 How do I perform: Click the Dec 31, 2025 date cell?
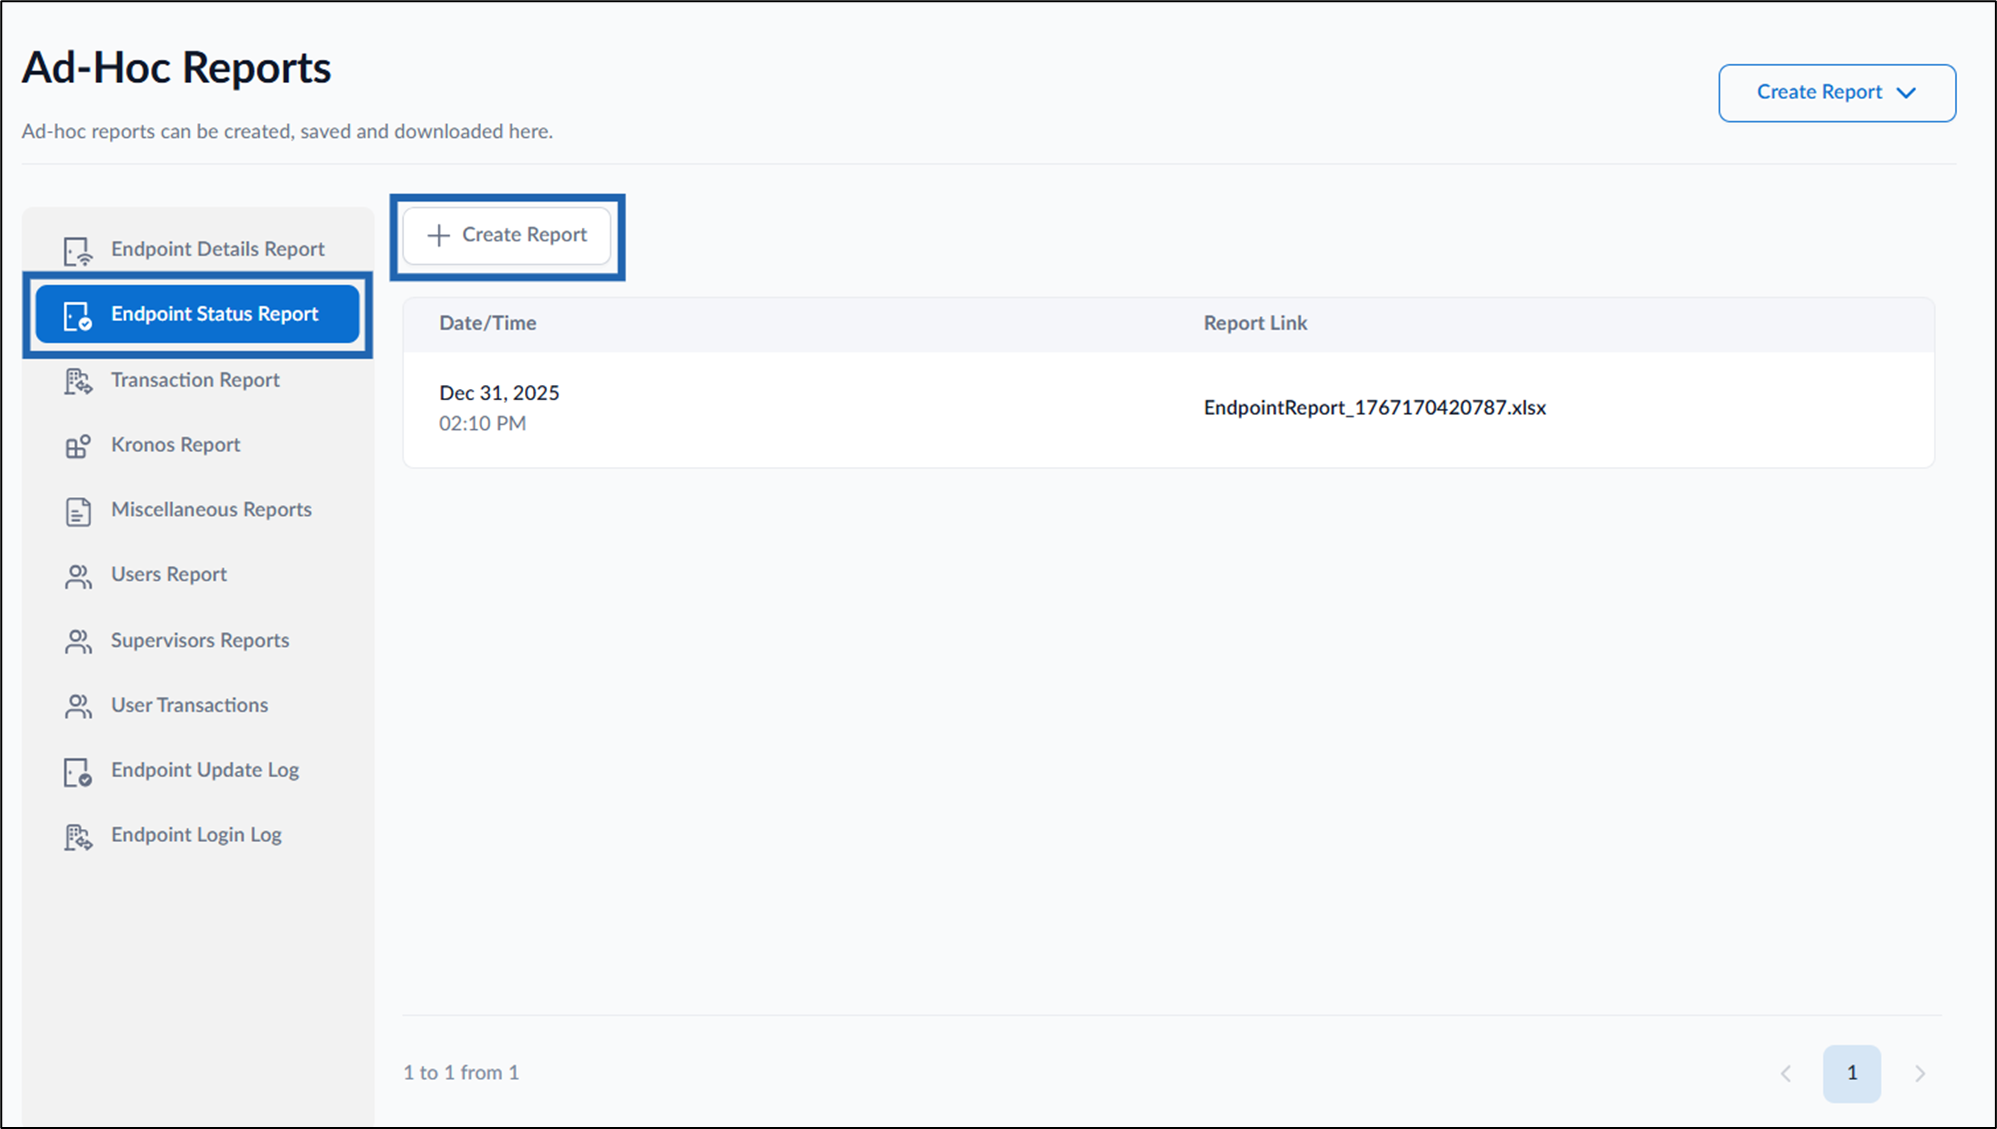click(x=499, y=393)
